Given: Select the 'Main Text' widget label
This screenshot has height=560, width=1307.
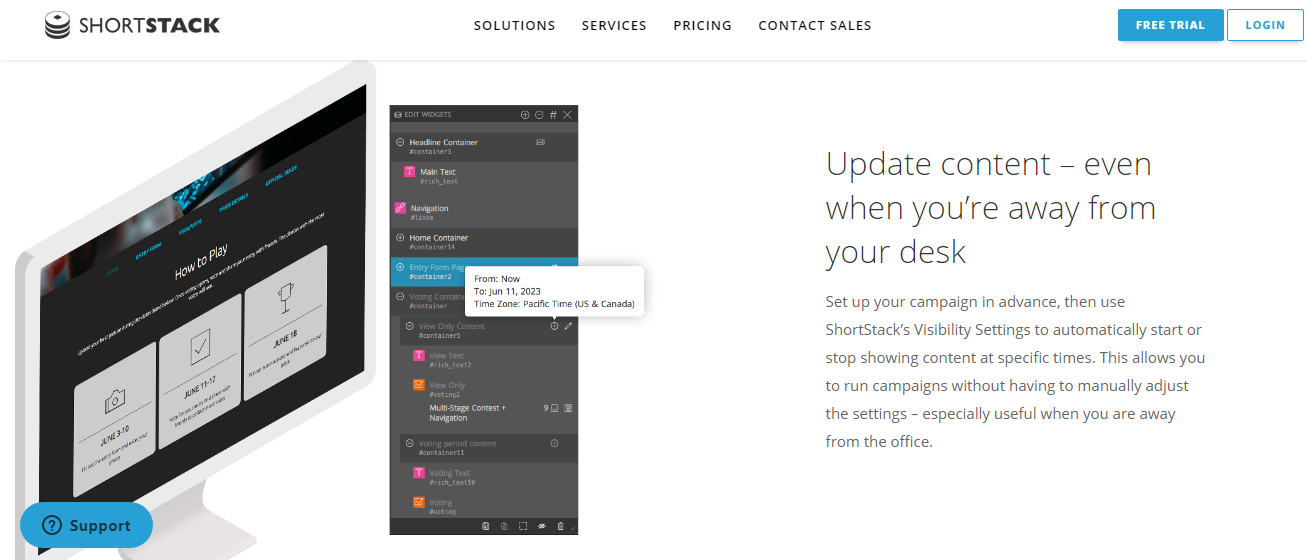Looking at the screenshot, I should [438, 172].
